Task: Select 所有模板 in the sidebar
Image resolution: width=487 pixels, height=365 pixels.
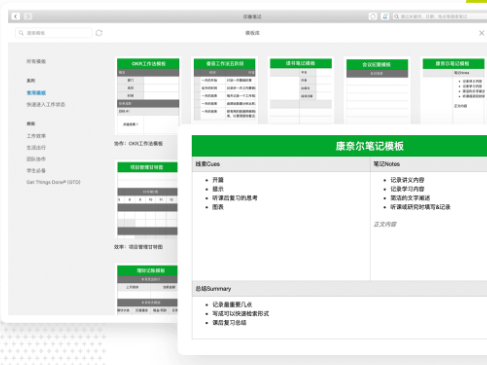Action: pyautogui.click(x=36, y=61)
